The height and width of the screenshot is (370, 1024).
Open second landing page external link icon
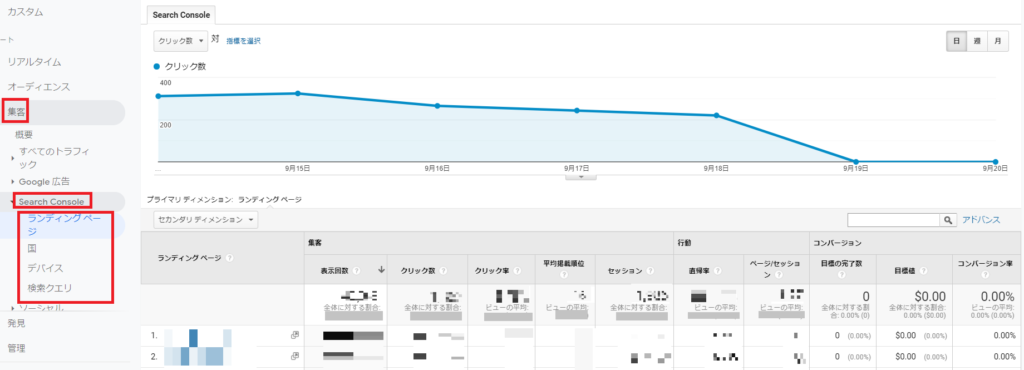pos(295,356)
